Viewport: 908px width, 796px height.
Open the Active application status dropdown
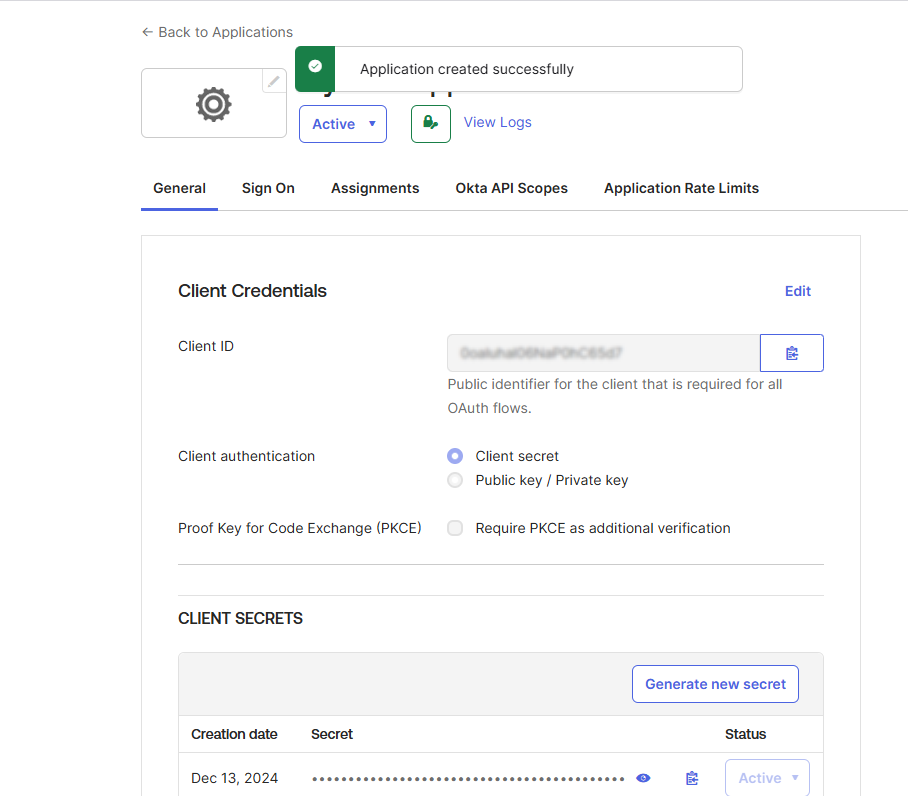(343, 124)
